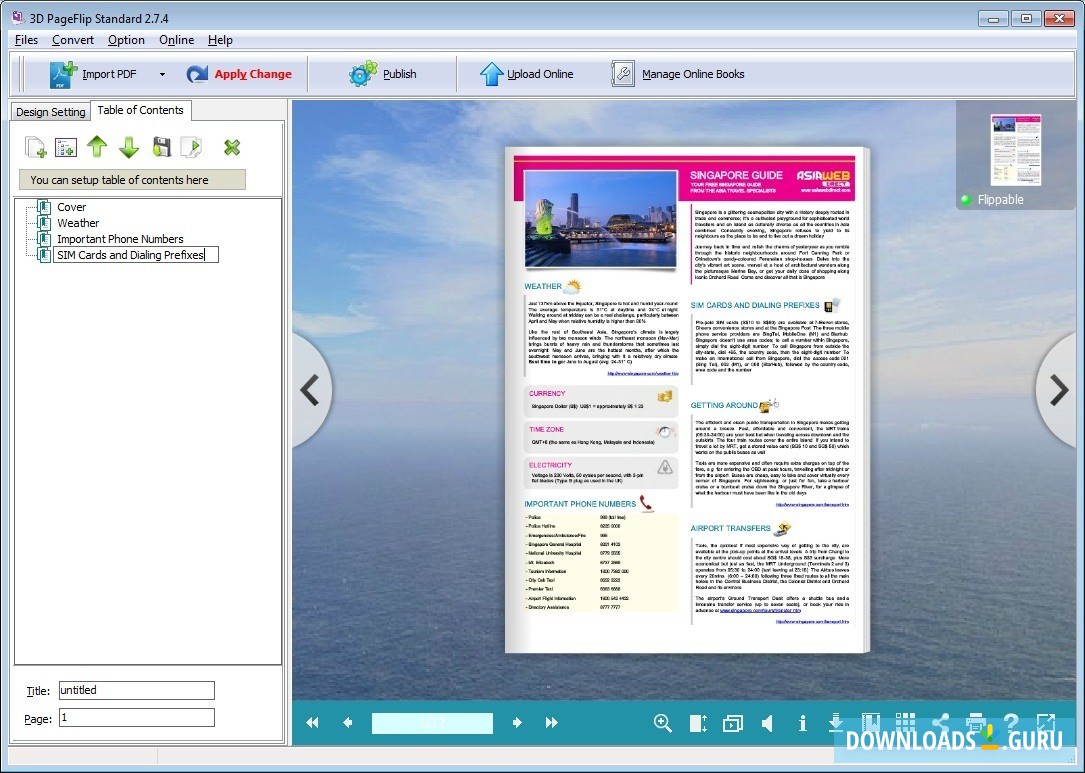Screen dimensions: 1085x773
Task: Go to next page with right chevron
Action: [x=1059, y=390]
